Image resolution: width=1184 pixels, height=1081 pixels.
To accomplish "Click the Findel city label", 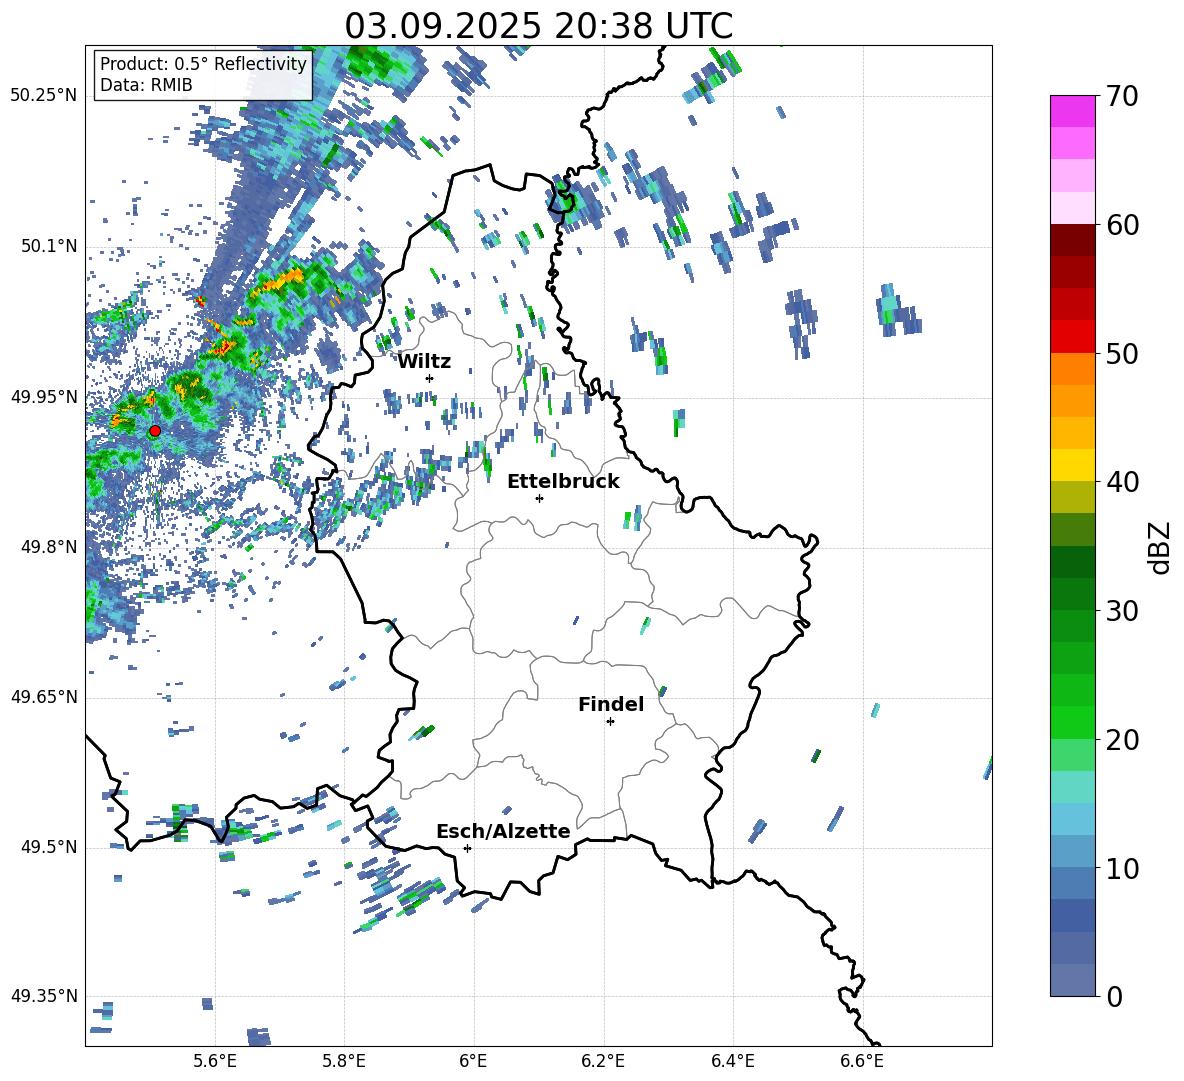I will coord(611,704).
